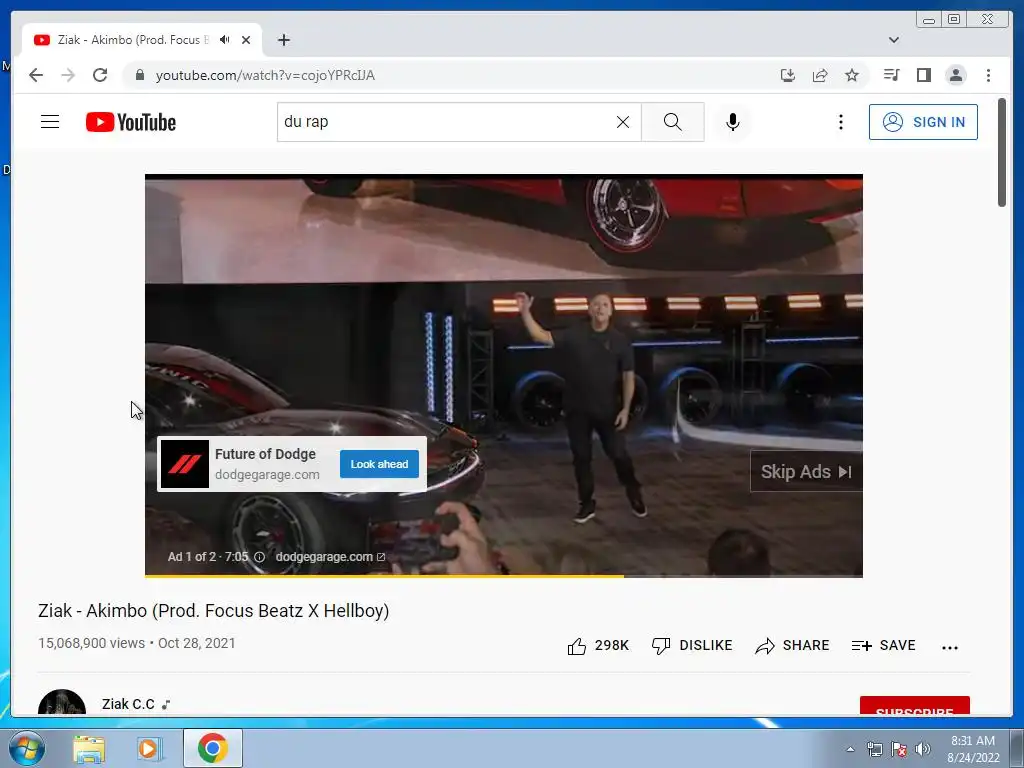Click the network tray icon
Viewport: 1024px width, 768px height.
coord(874,749)
